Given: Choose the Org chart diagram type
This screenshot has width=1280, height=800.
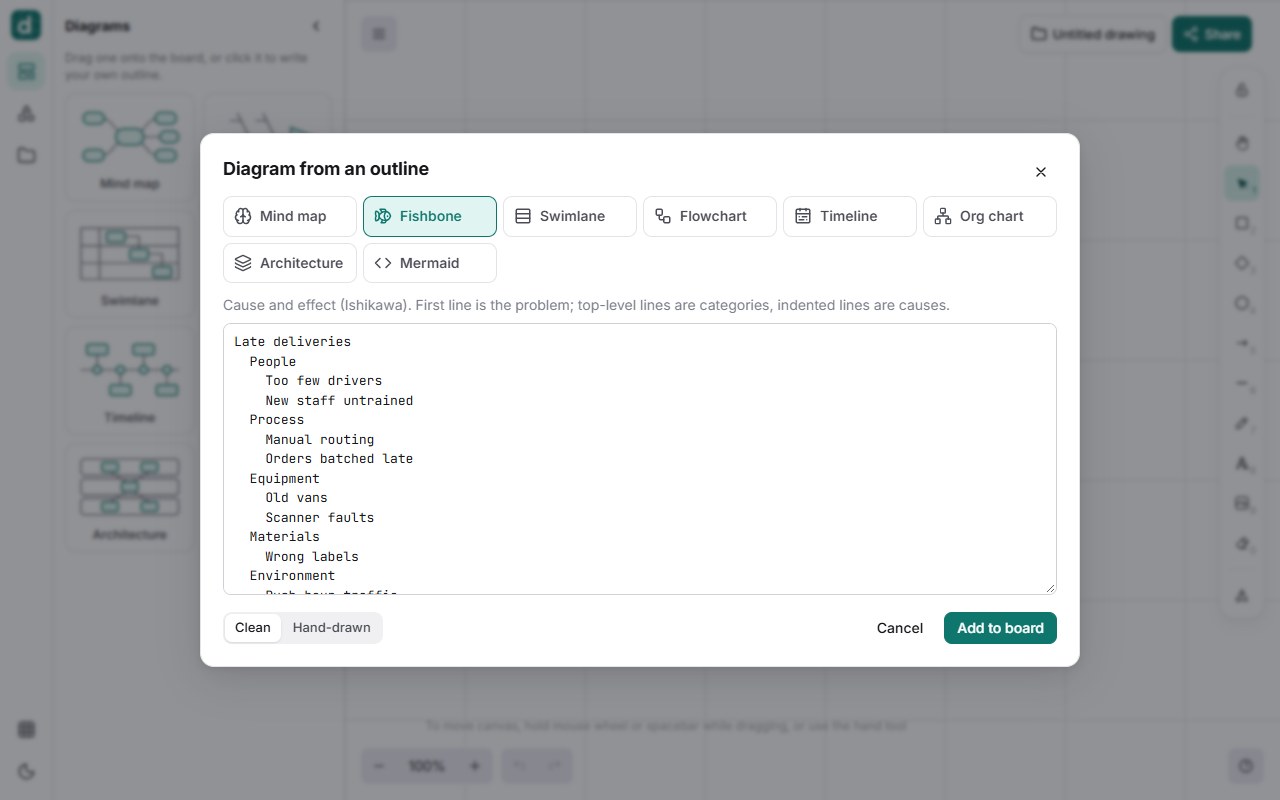Looking at the screenshot, I should coord(990,216).
